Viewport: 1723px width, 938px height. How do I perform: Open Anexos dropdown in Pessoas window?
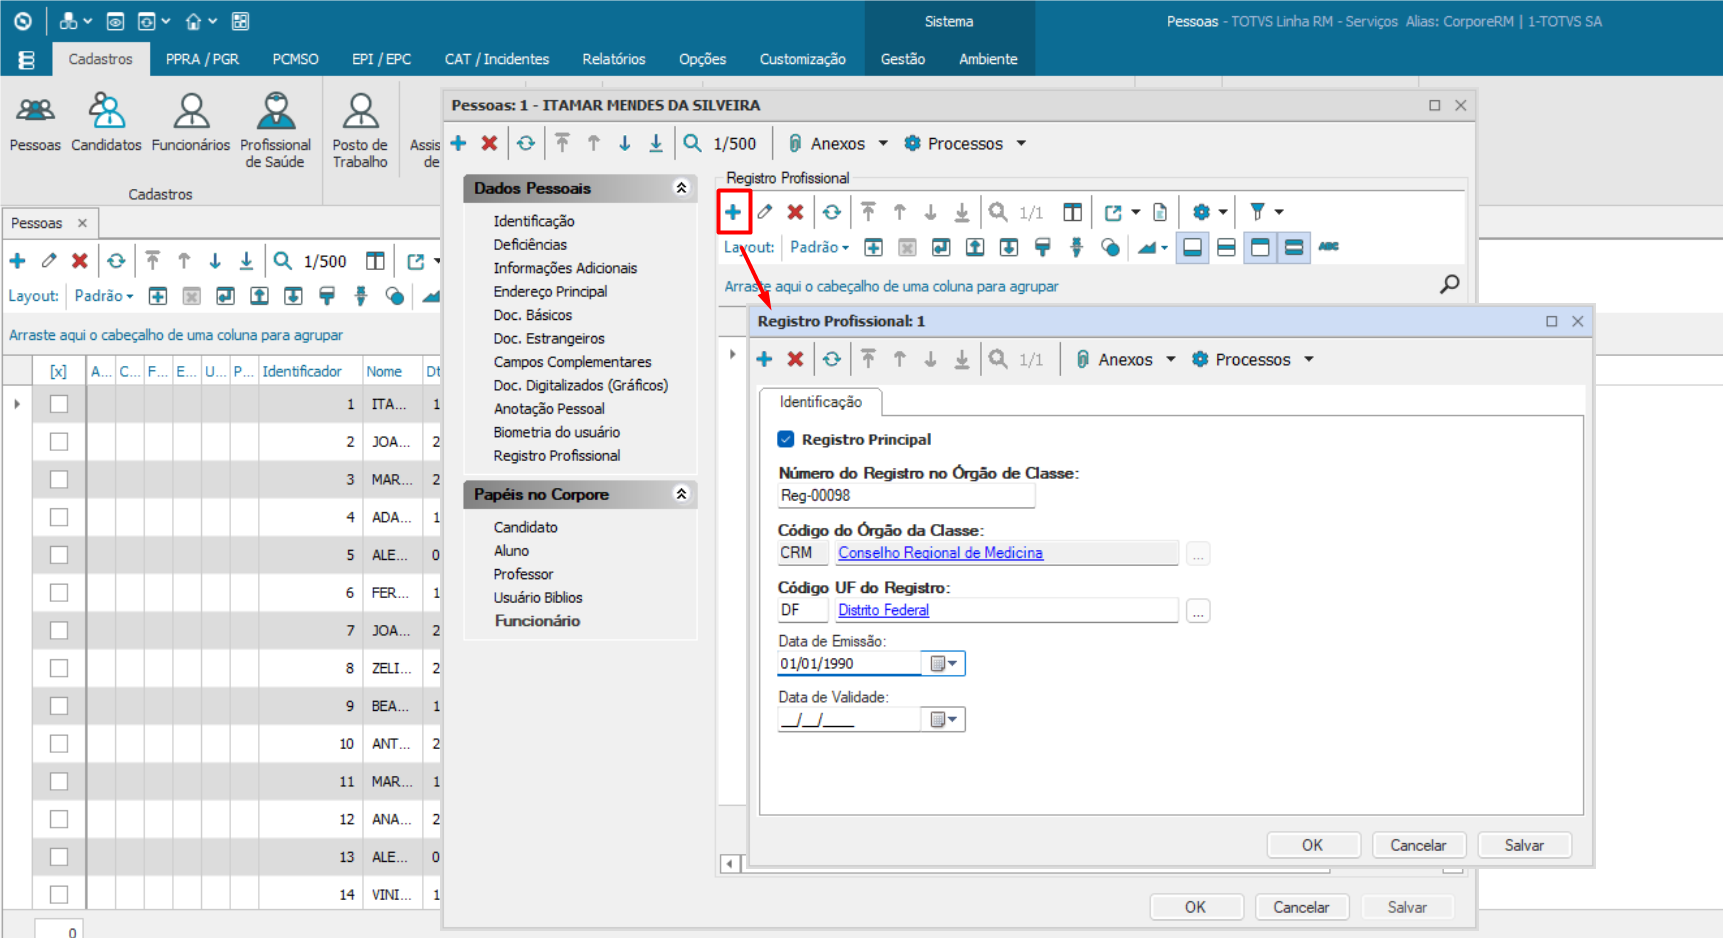pyautogui.click(x=838, y=143)
